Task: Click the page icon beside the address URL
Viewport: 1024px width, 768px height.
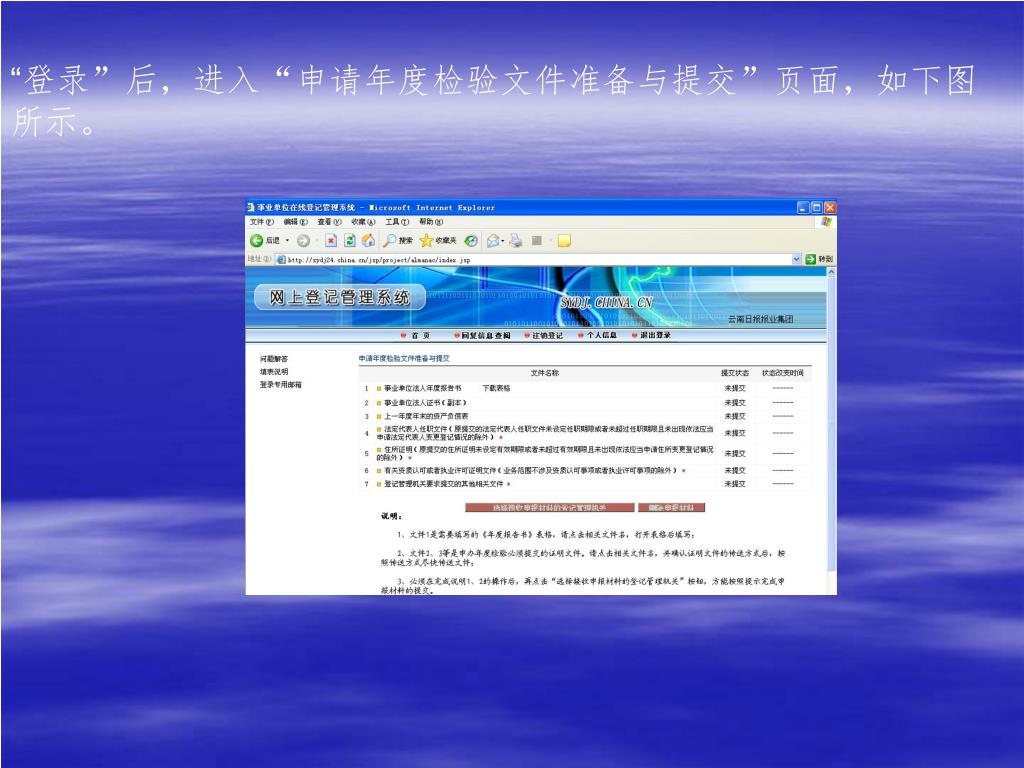Action: (281, 259)
